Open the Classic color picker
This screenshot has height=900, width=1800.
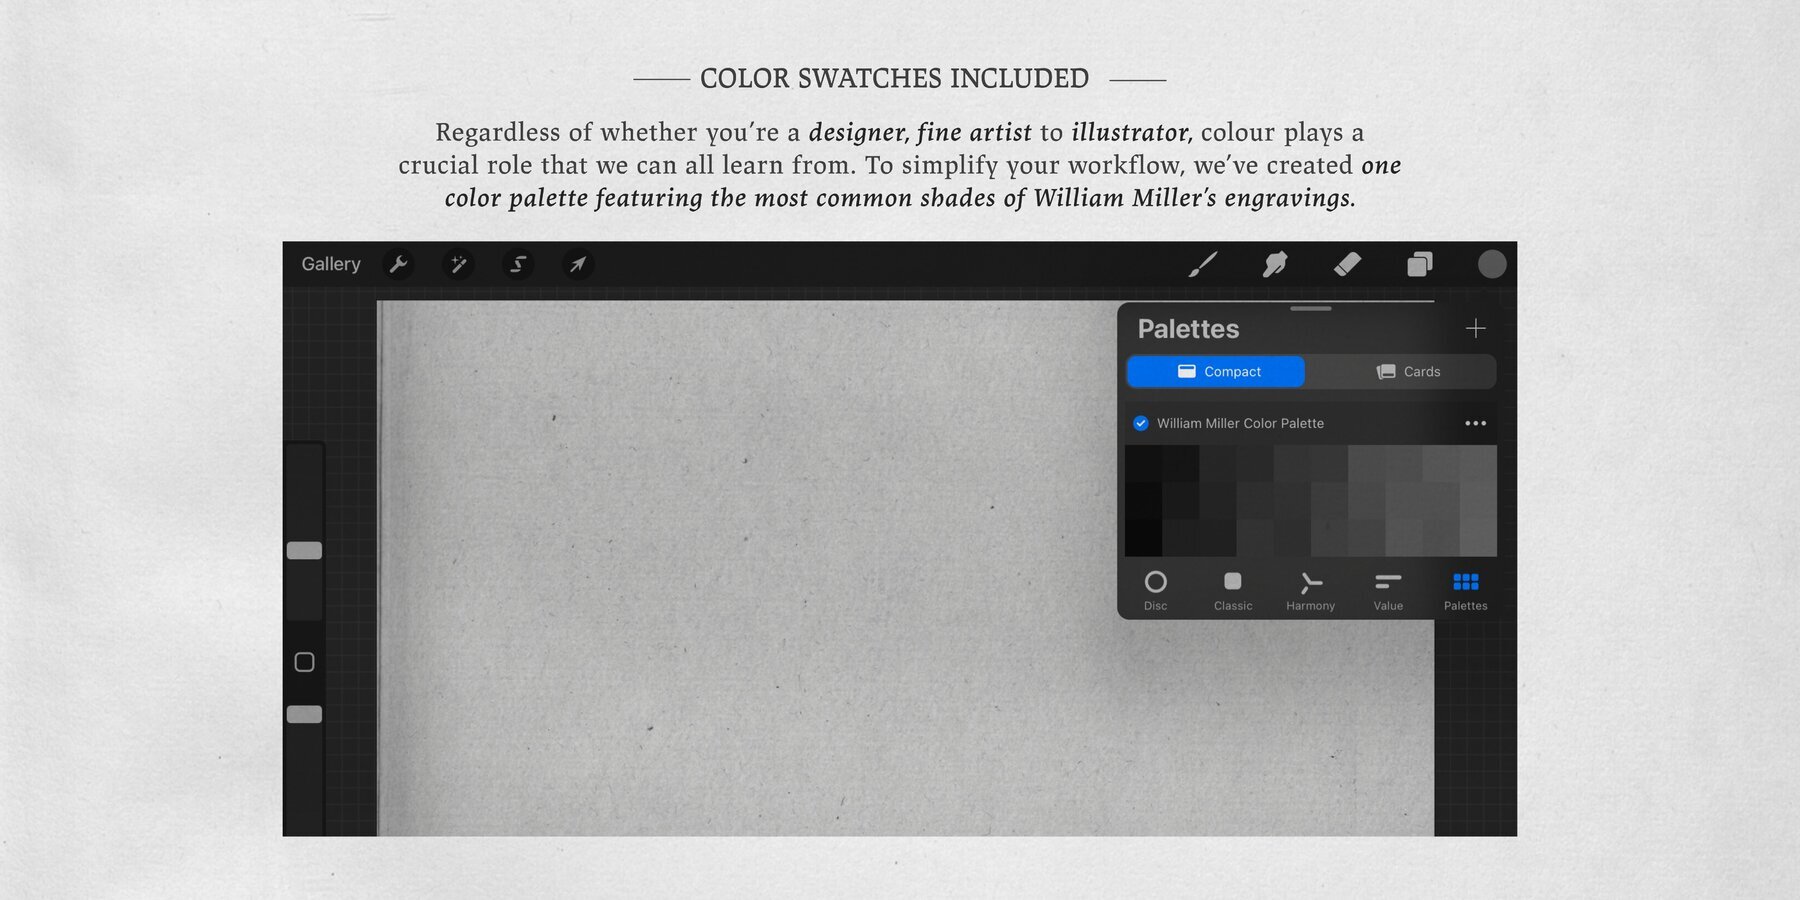(x=1233, y=588)
